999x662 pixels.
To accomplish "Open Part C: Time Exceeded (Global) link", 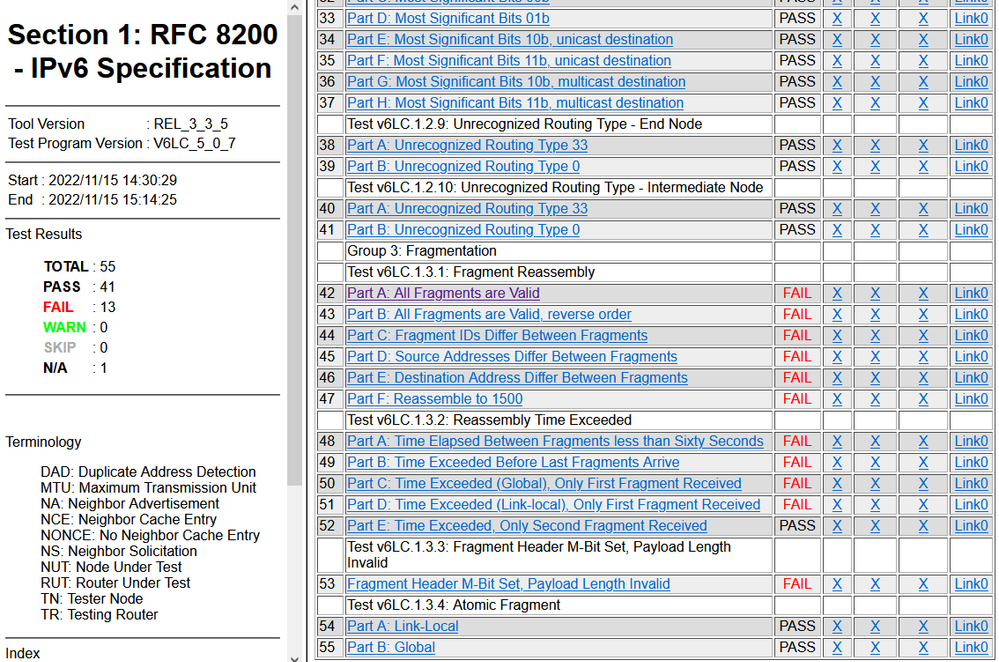I will pyautogui.click(x=544, y=484).
